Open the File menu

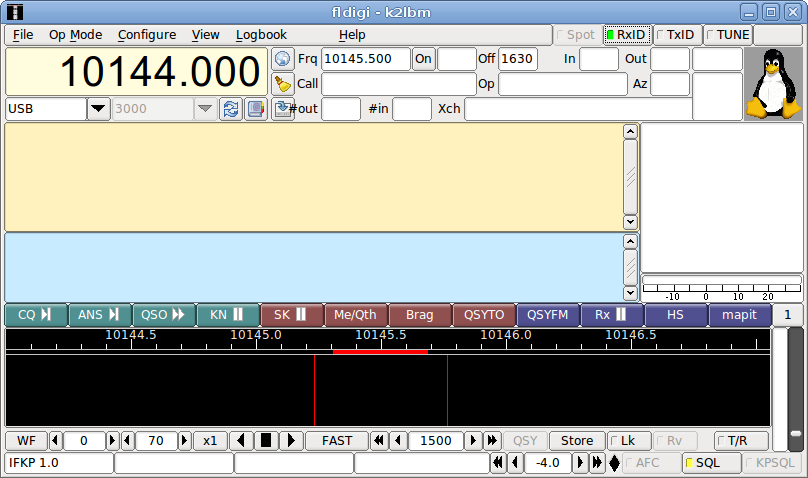tap(23, 35)
